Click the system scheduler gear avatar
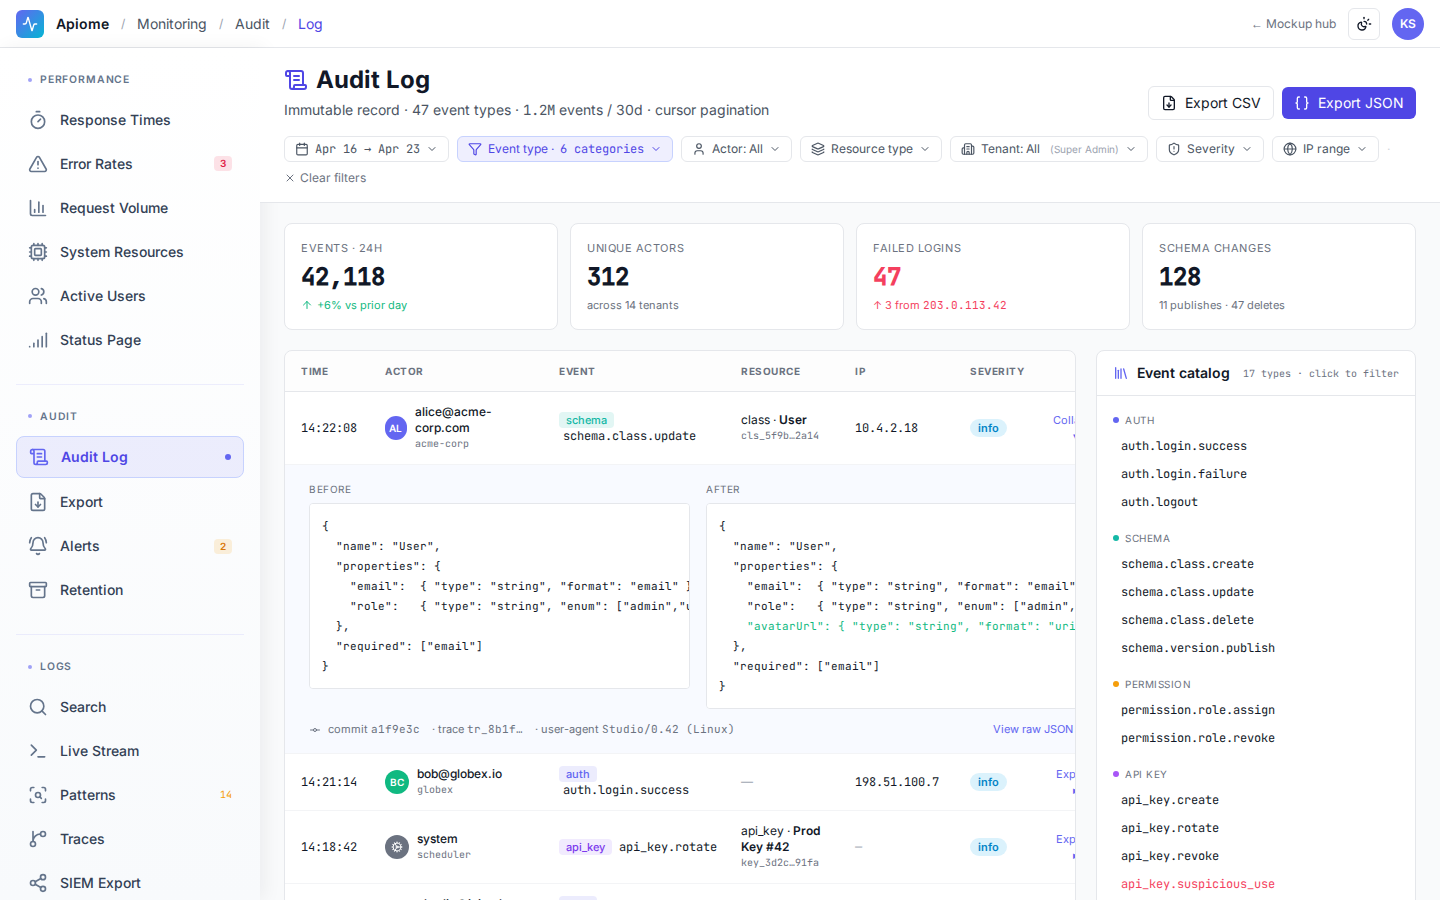Image resolution: width=1440 pixels, height=900 pixels. click(397, 847)
